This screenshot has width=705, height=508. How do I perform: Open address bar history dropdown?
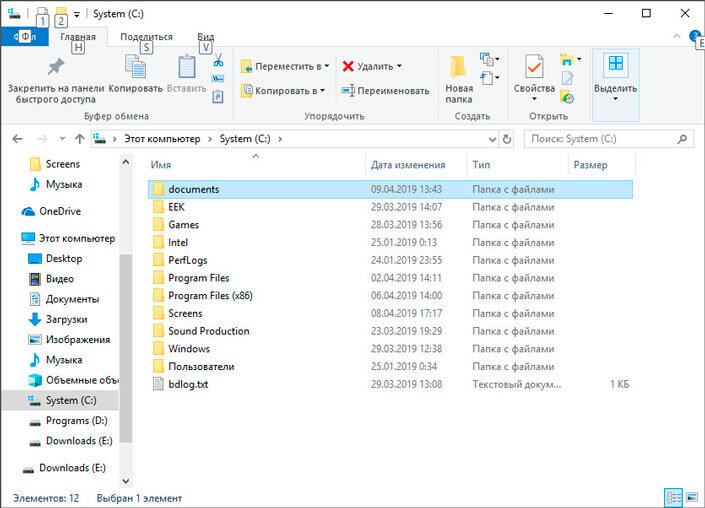(x=492, y=139)
